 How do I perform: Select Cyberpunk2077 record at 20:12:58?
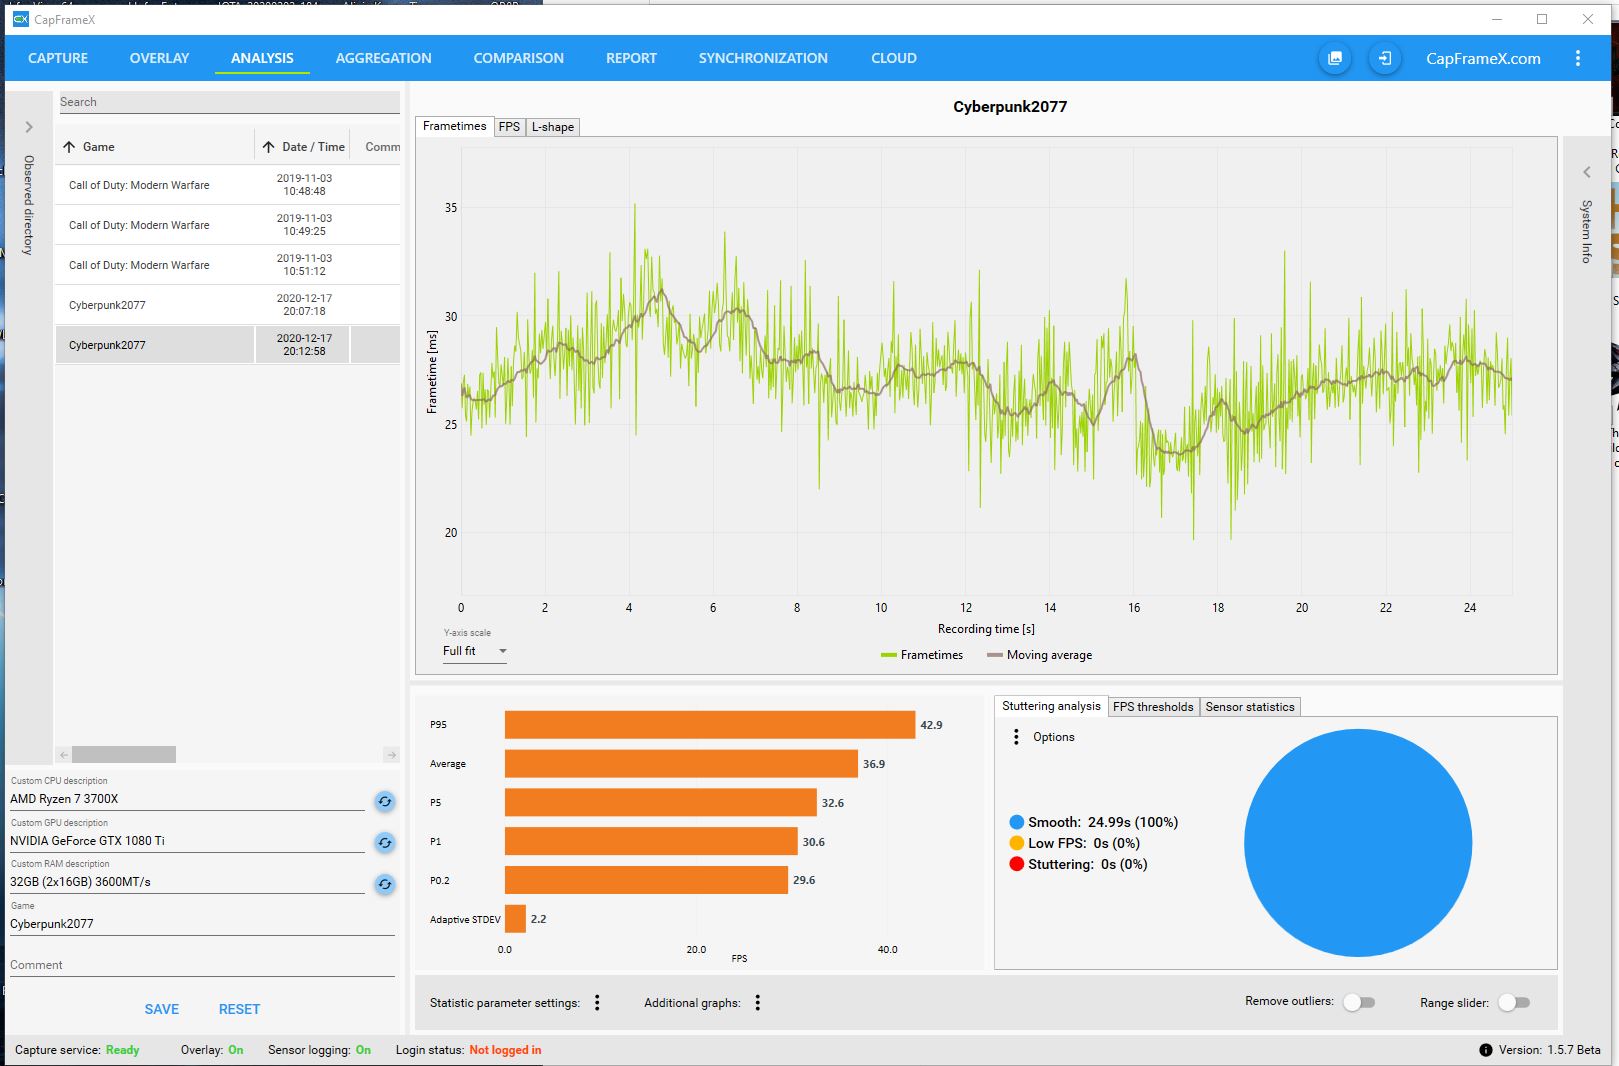228,345
